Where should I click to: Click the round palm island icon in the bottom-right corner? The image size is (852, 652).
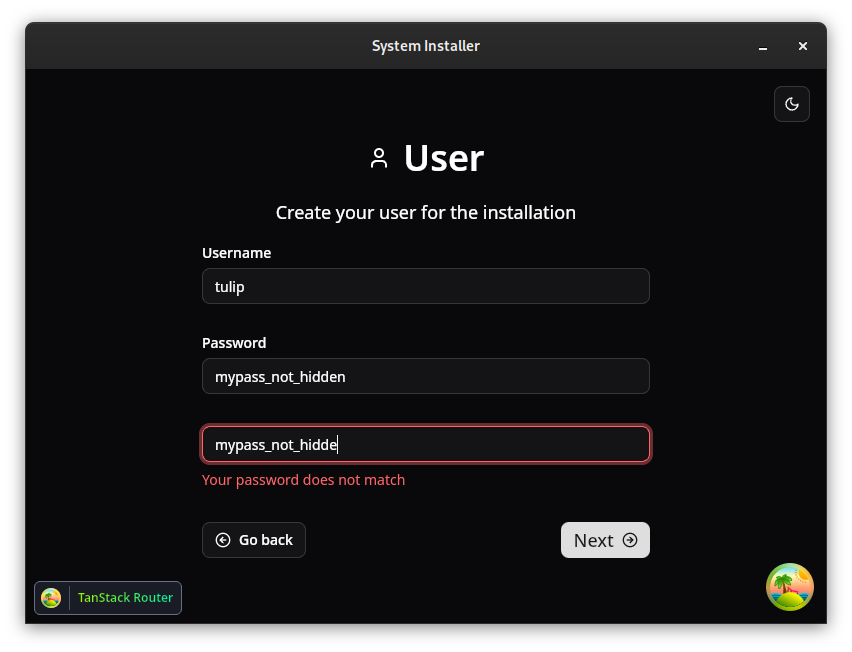coord(790,587)
